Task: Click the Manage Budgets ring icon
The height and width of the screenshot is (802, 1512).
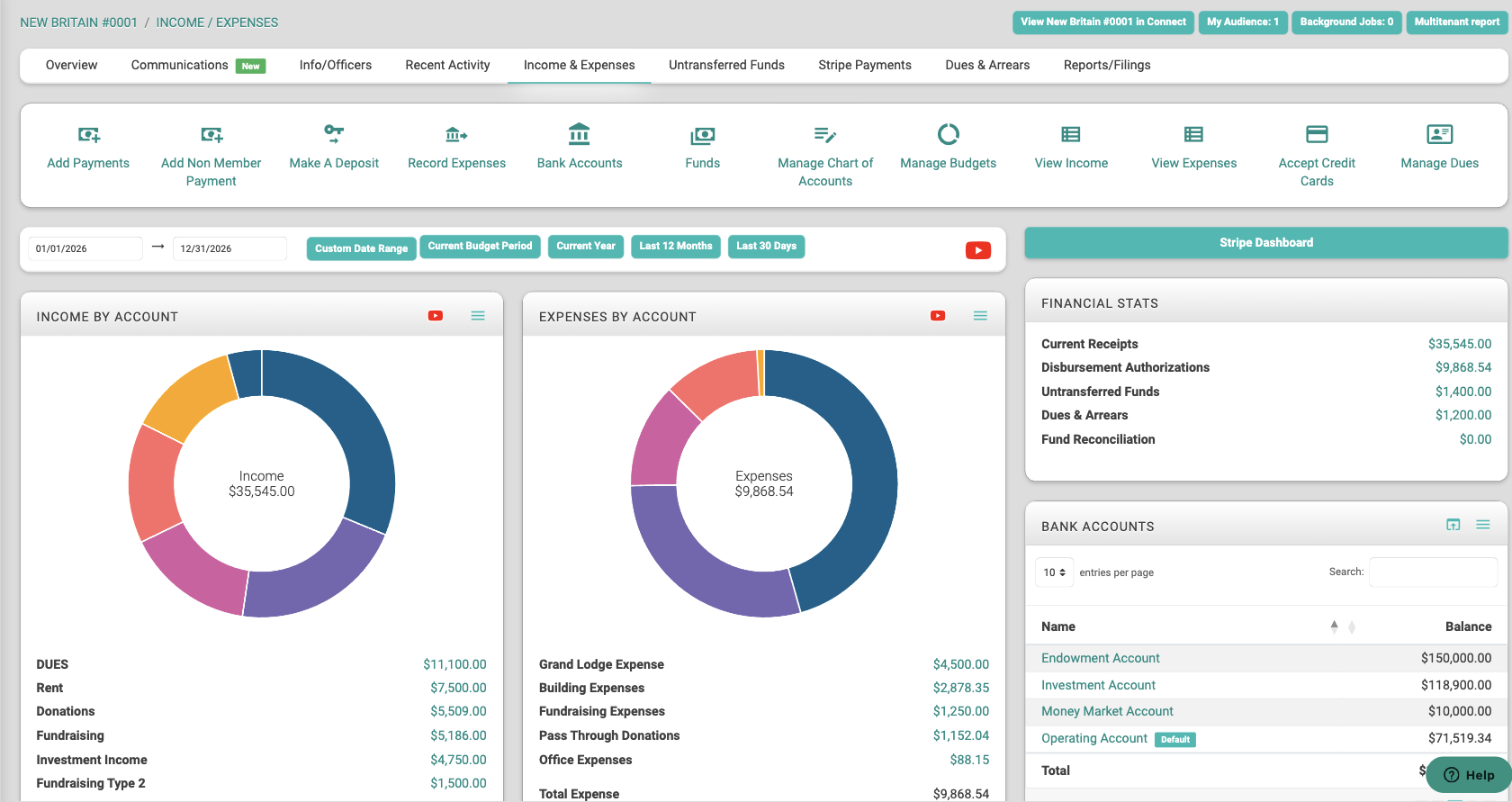Action: pos(948,134)
